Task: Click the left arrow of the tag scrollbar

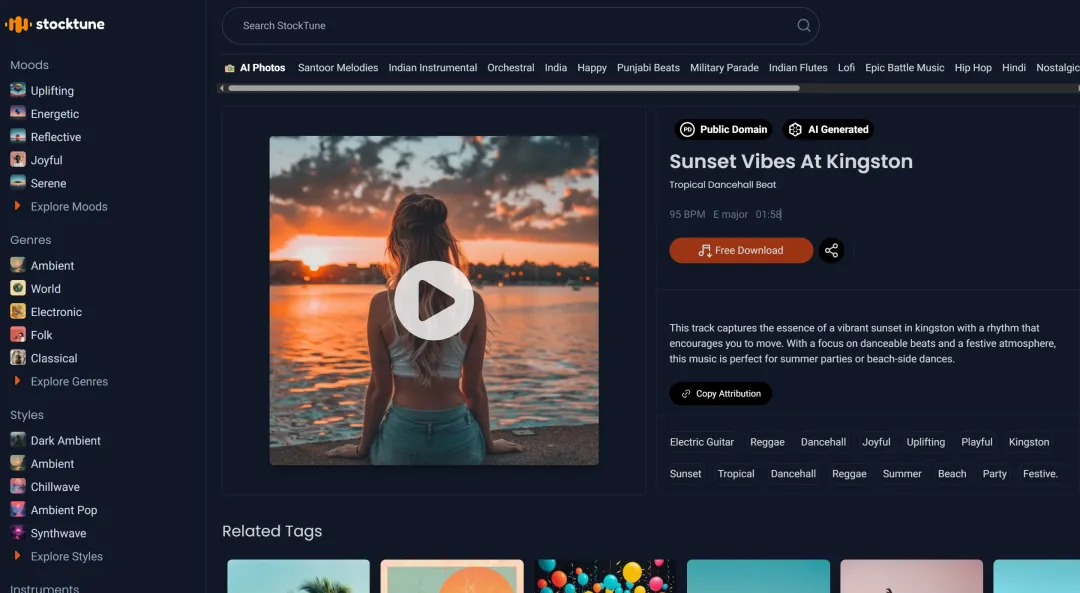Action: 221,88
